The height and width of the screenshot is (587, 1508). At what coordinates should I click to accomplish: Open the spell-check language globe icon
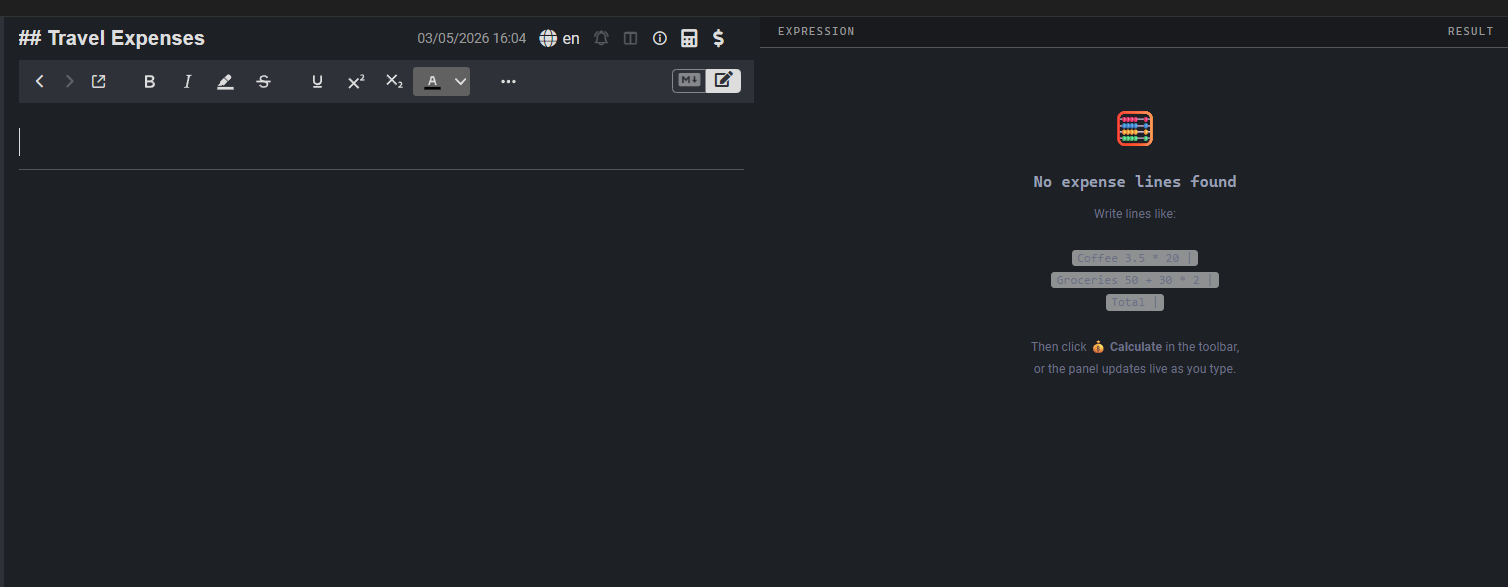pos(548,38)
